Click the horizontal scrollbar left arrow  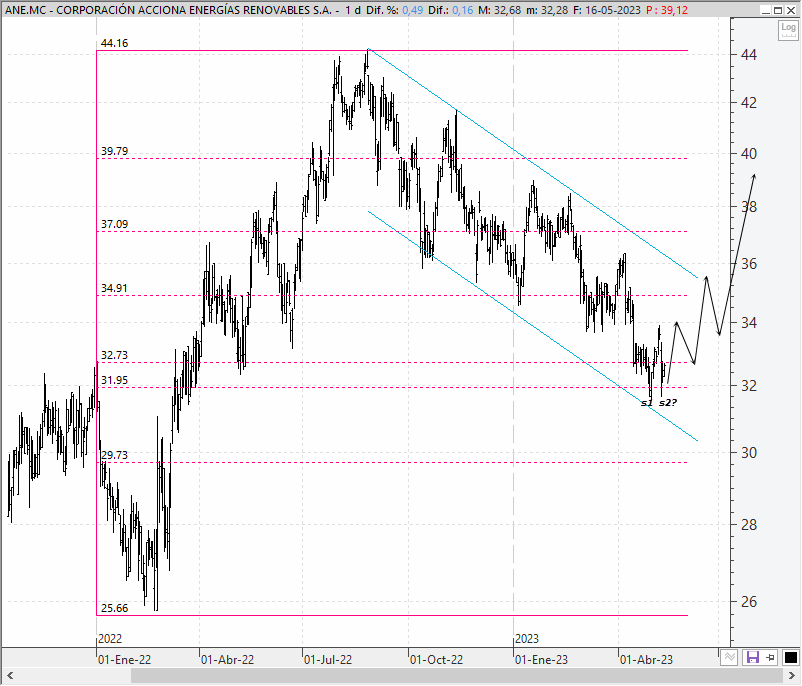click(x=9, y=676)
